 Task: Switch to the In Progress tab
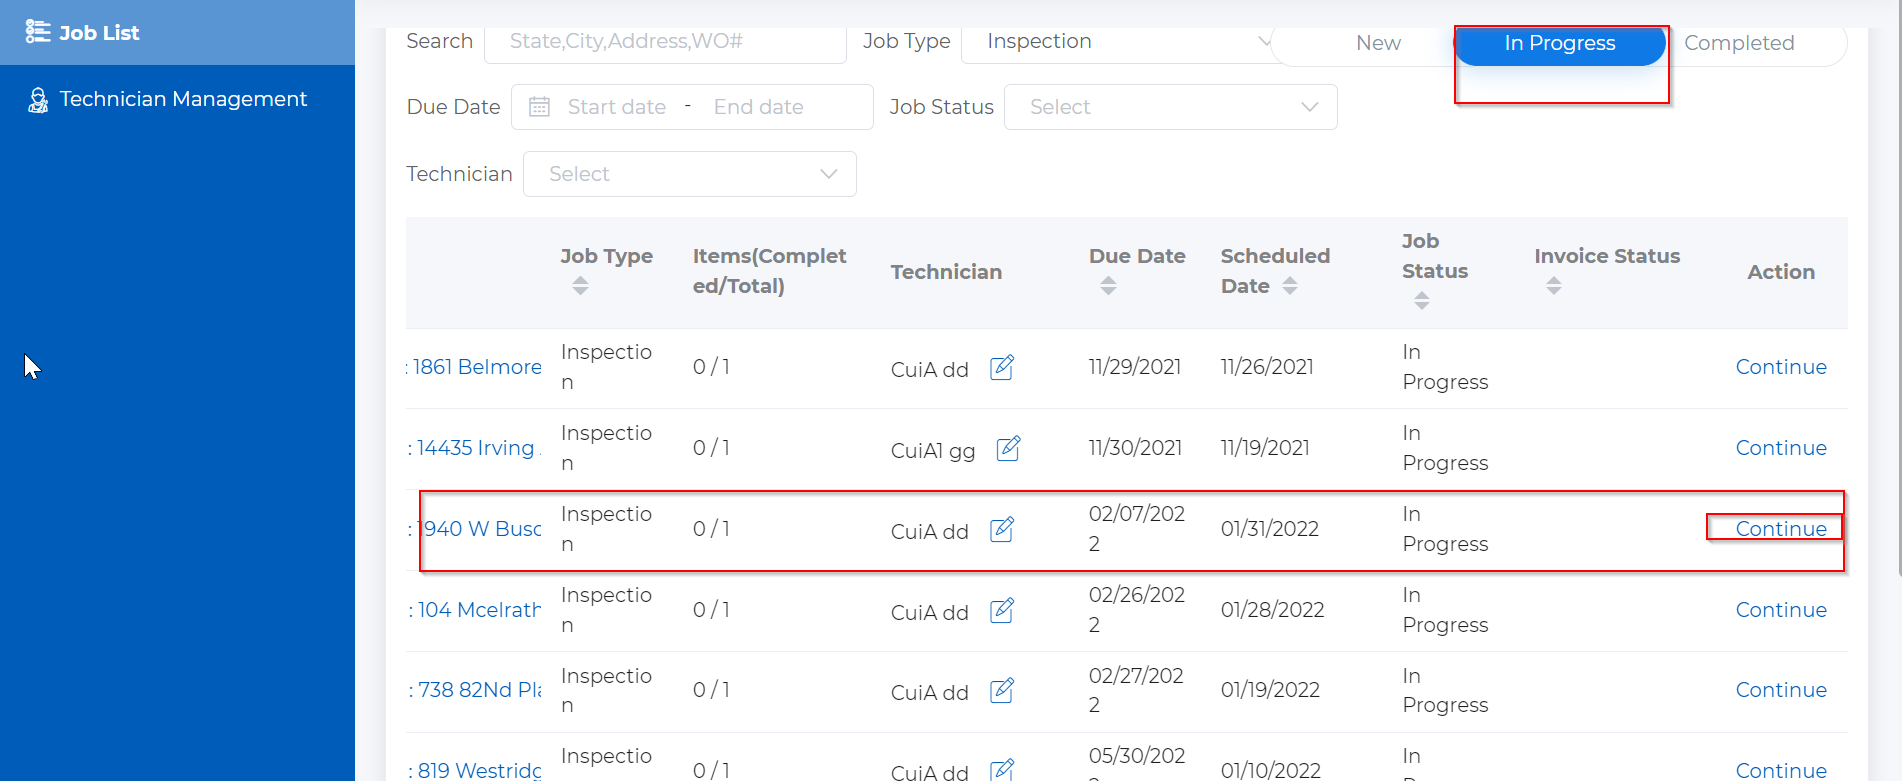[1560, 43]
